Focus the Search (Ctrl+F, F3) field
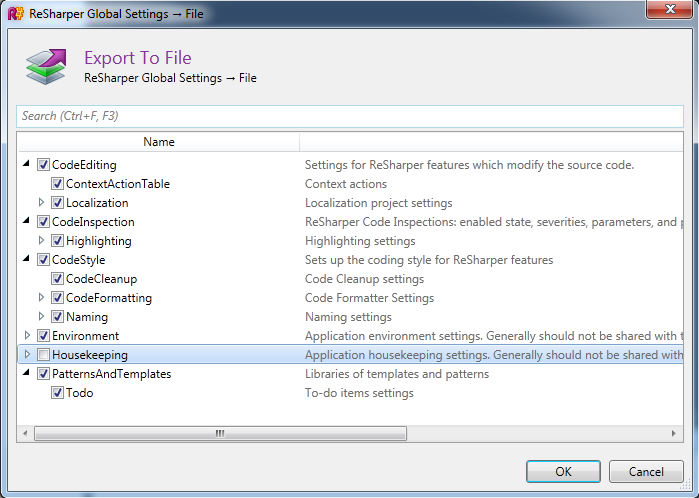This screenshot has height=498, width=699. coord(350,116)
